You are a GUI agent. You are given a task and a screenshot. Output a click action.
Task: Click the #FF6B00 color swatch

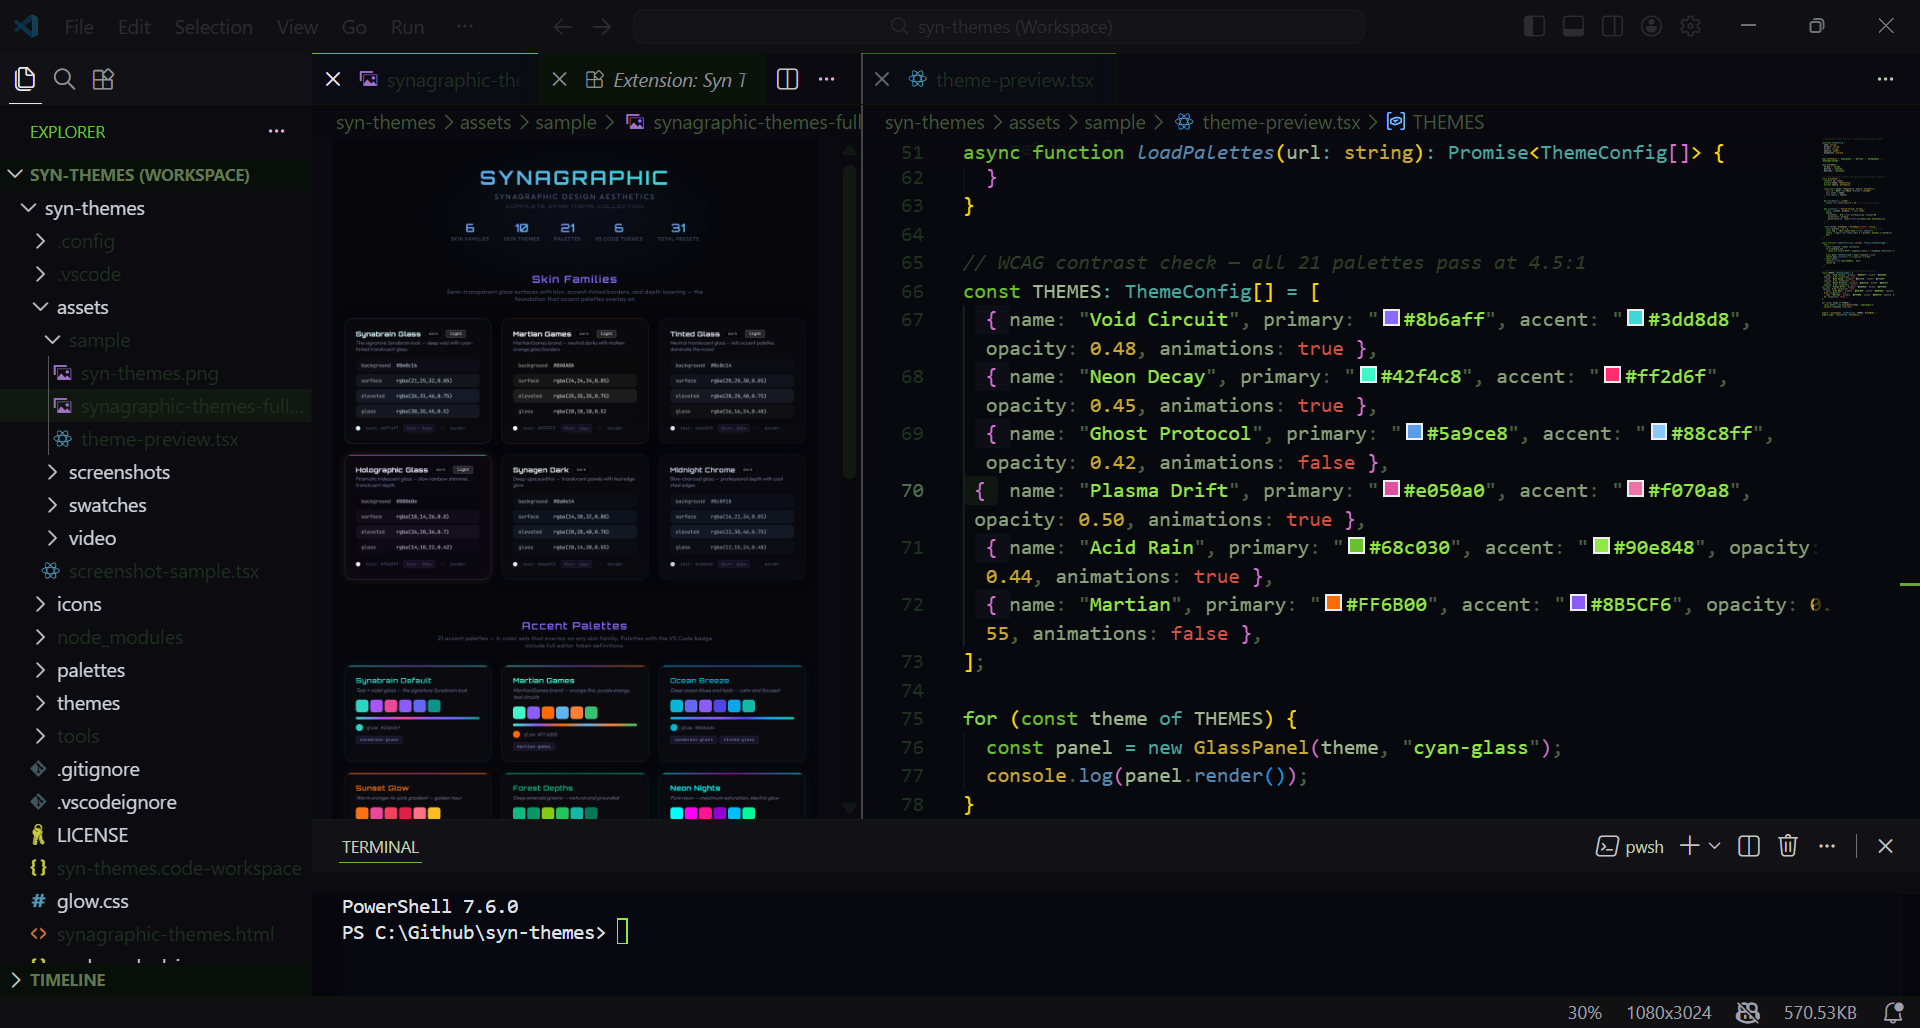1333,603
